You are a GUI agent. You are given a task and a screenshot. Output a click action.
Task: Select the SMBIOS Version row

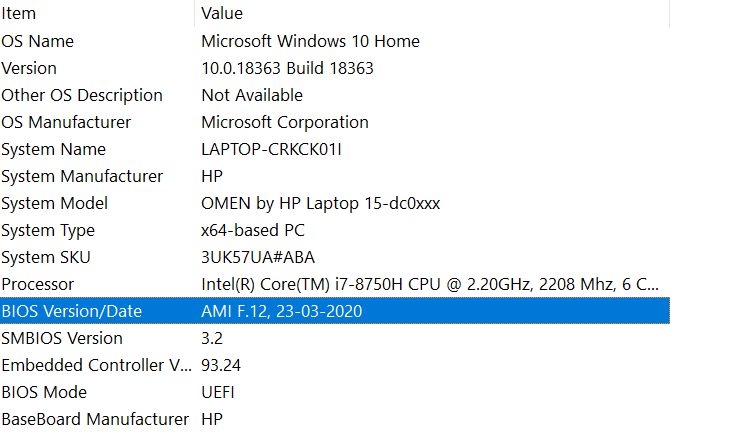[335, 338]
